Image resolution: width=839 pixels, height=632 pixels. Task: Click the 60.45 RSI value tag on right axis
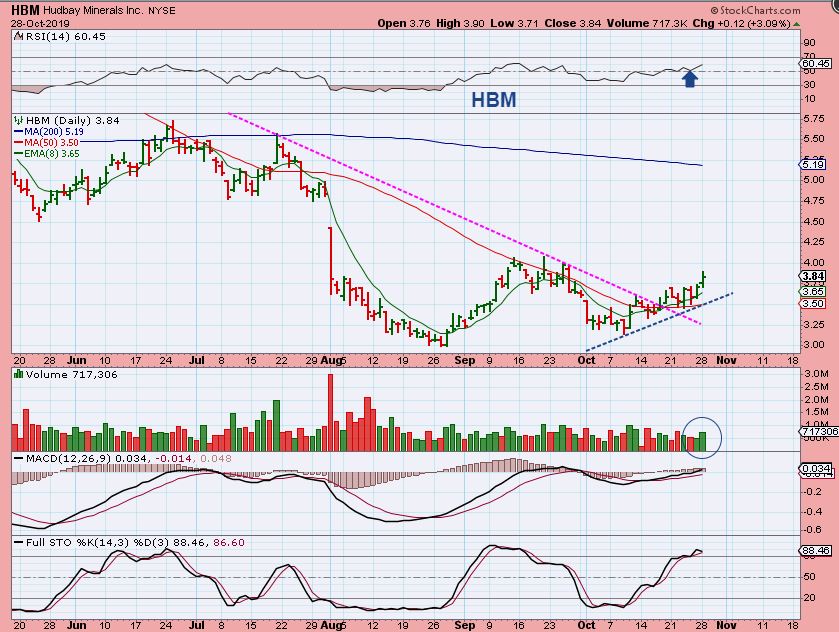816,64
